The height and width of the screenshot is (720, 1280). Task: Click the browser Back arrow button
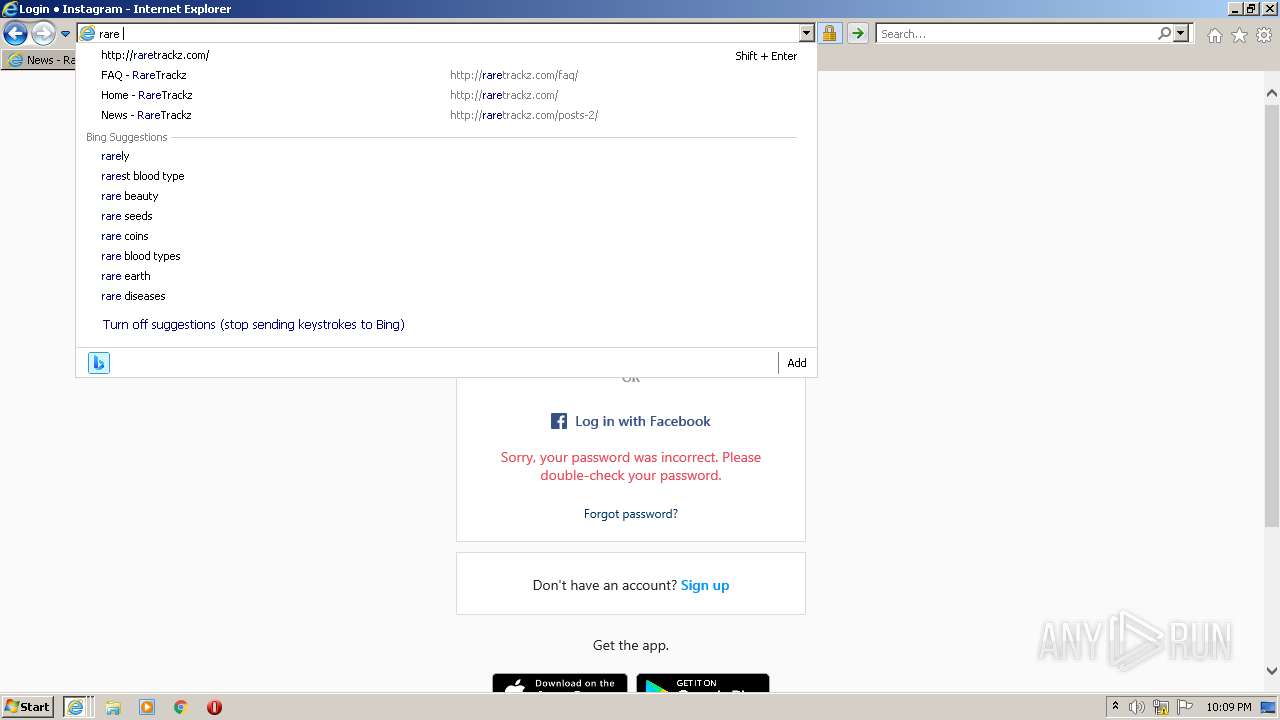click(15, 34)
